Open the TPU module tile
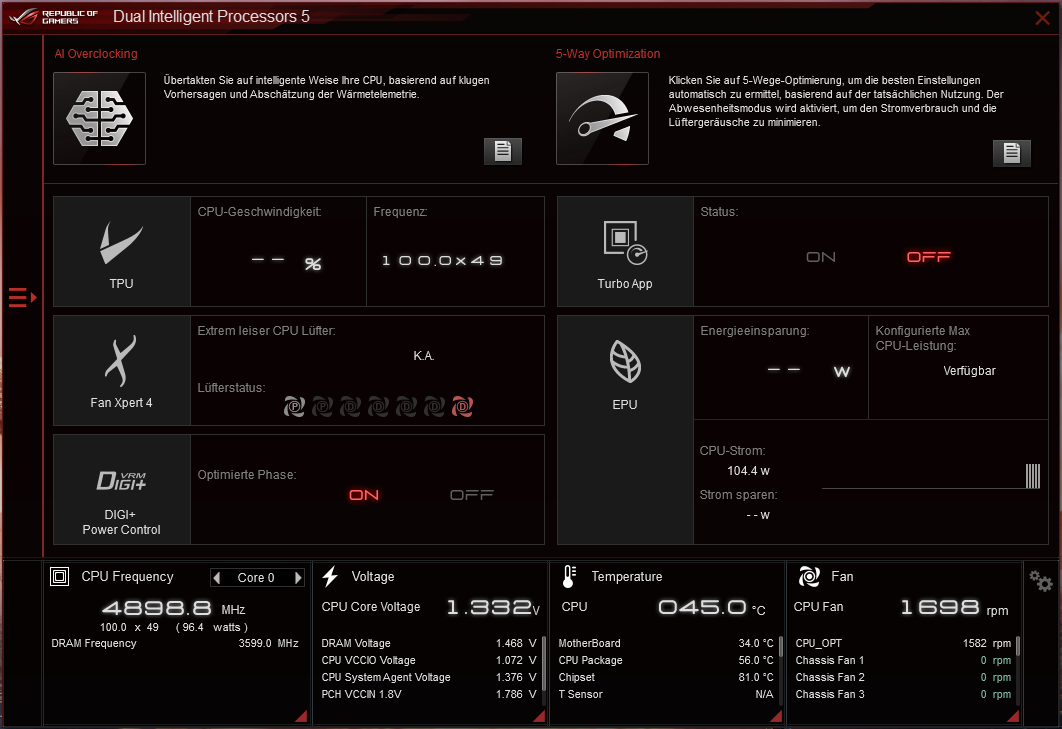This screenshot has width=1062, height=729. coord(122,252)
